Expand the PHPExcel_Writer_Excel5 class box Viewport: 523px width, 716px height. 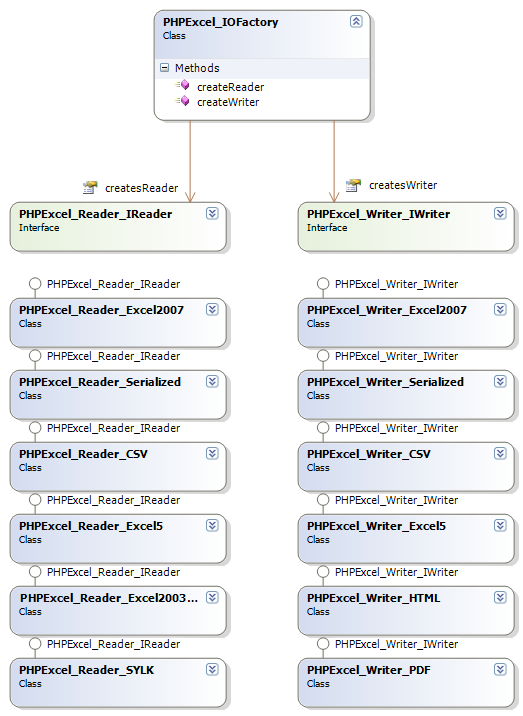(x=500, y=526)
